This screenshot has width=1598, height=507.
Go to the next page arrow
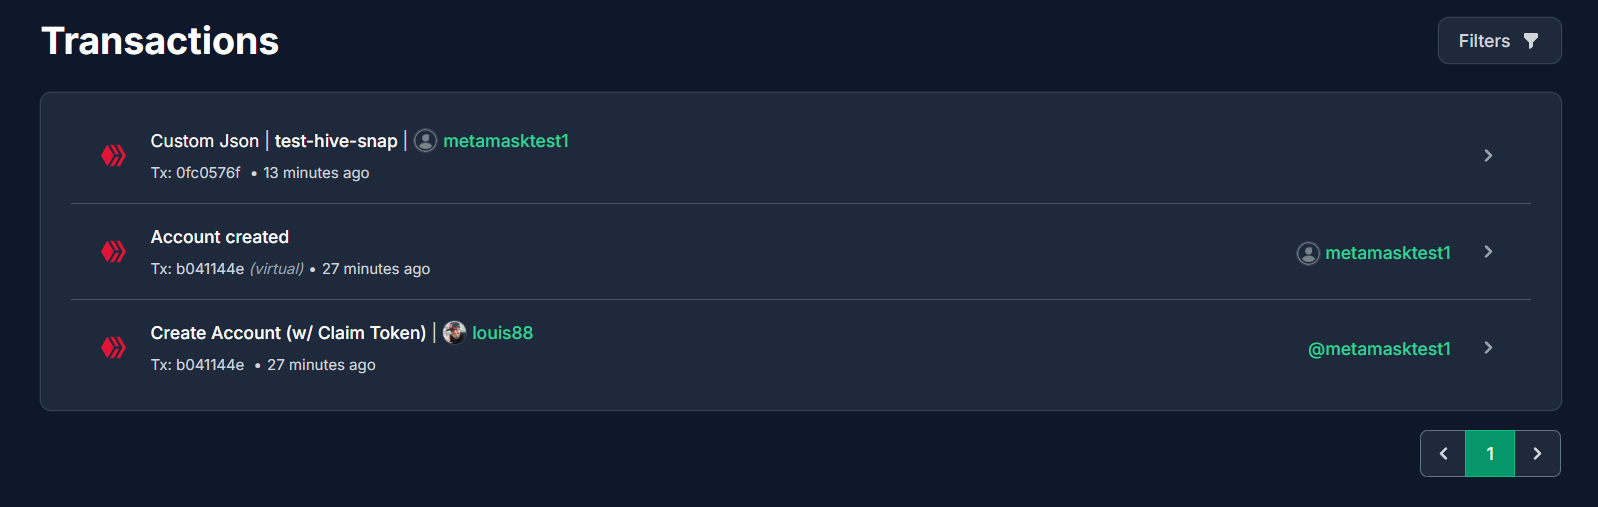coord(1537,454)
